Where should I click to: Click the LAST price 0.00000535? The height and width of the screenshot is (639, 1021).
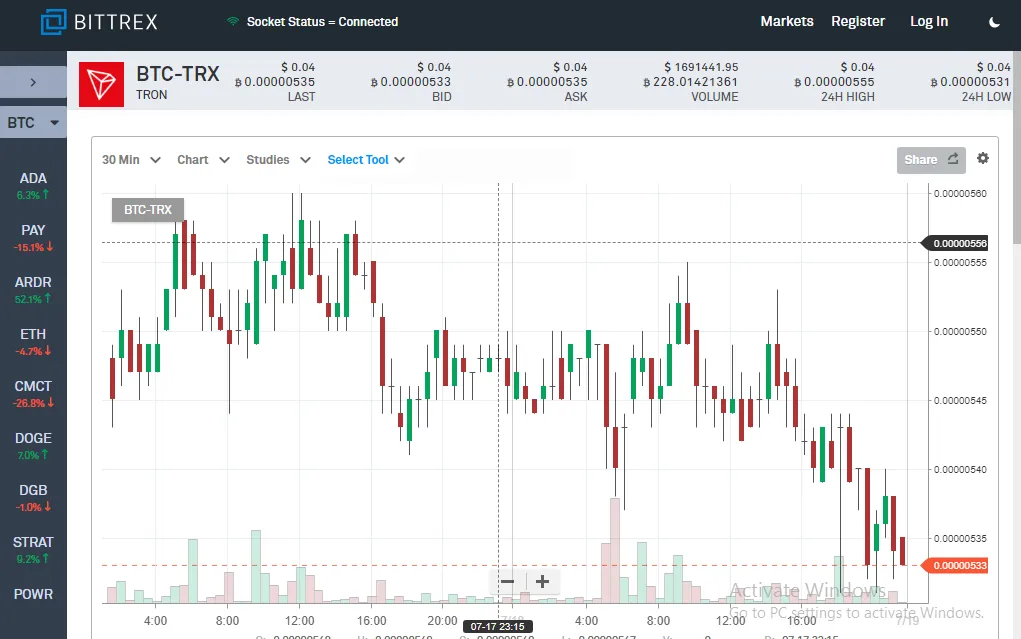tap(275, 82)
